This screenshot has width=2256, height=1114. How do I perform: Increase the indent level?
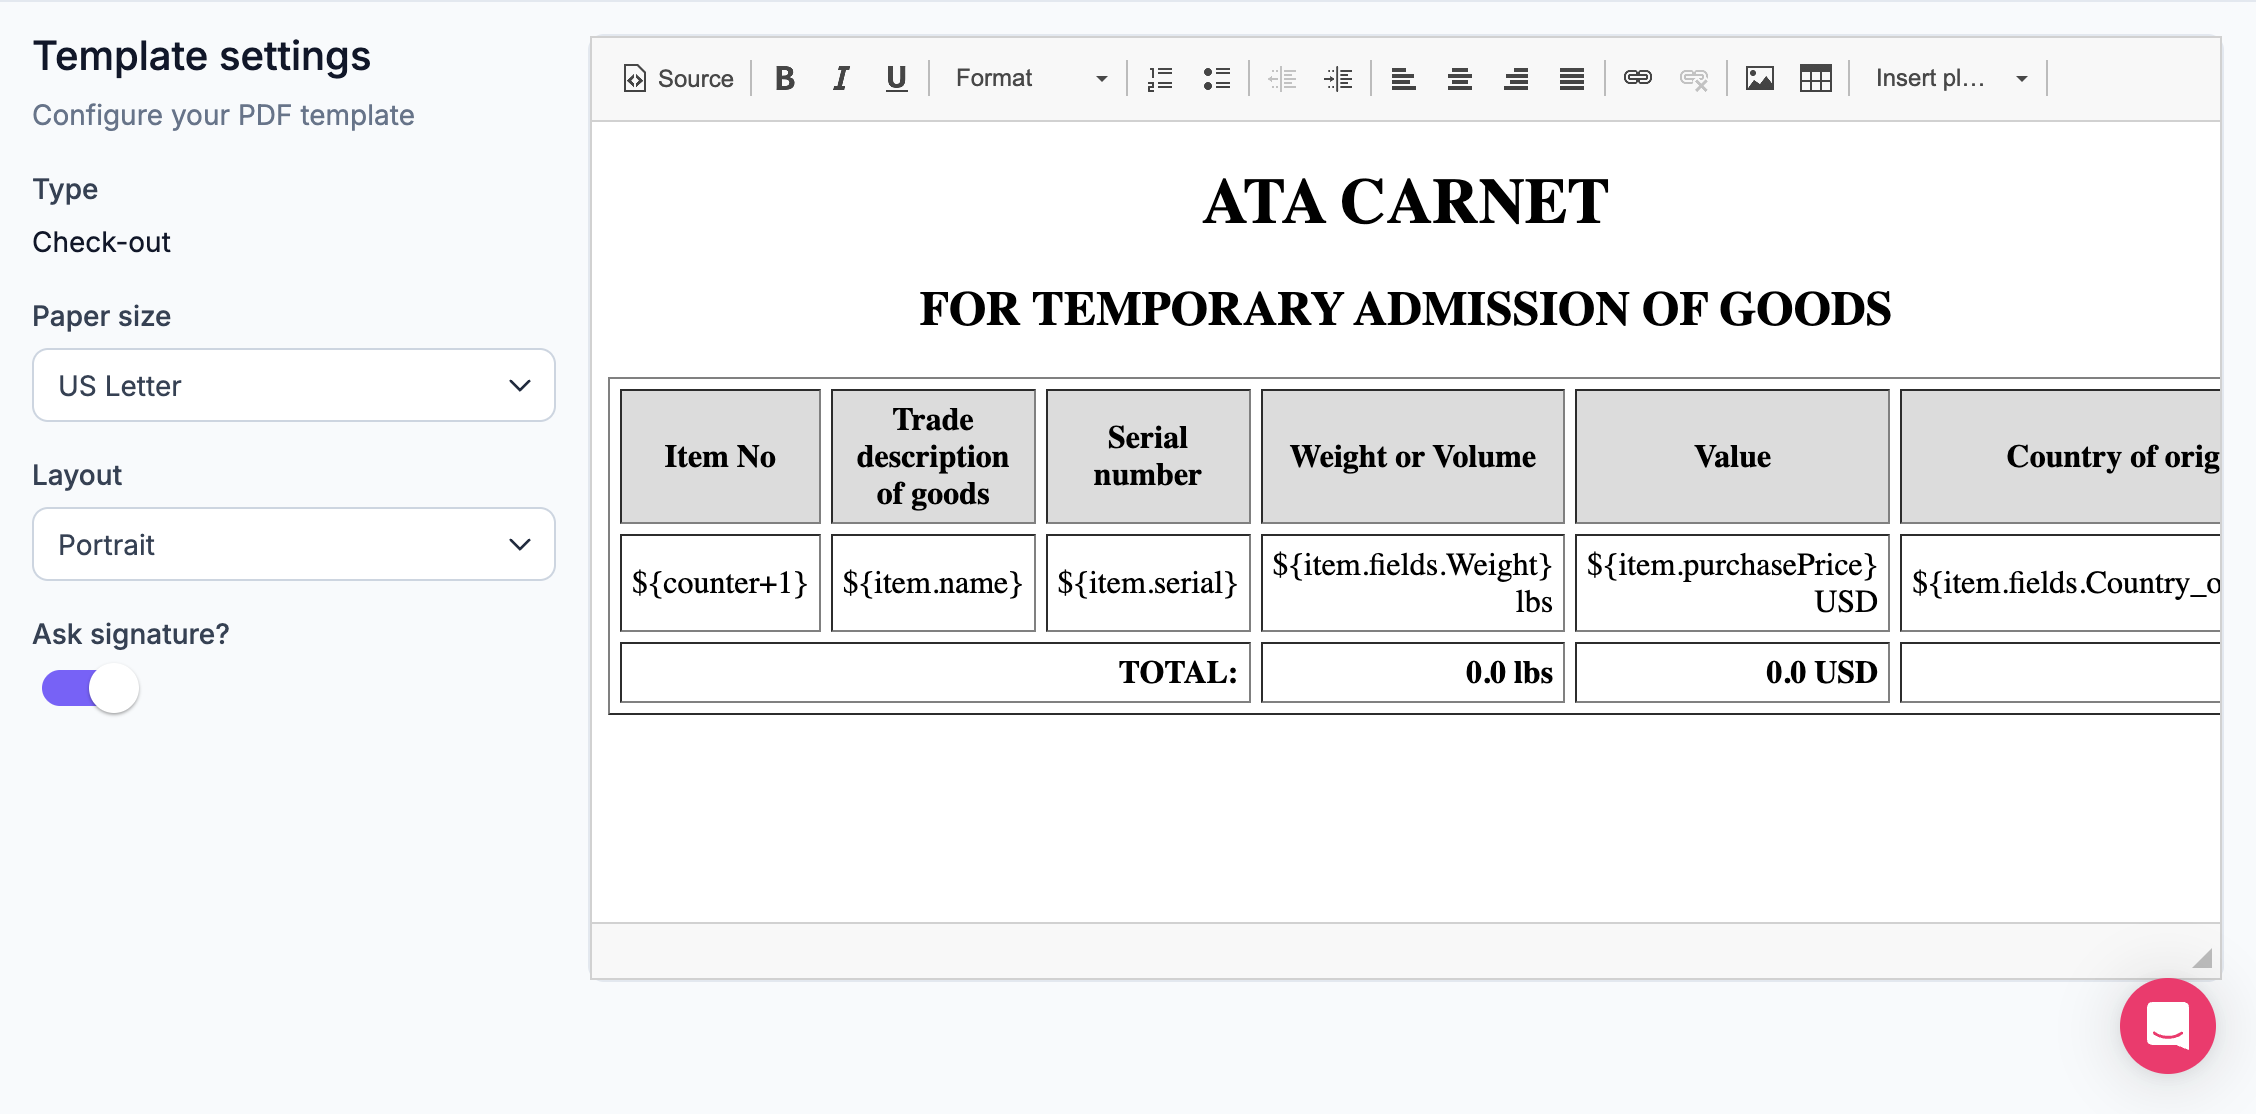(x=1338, y=78)
